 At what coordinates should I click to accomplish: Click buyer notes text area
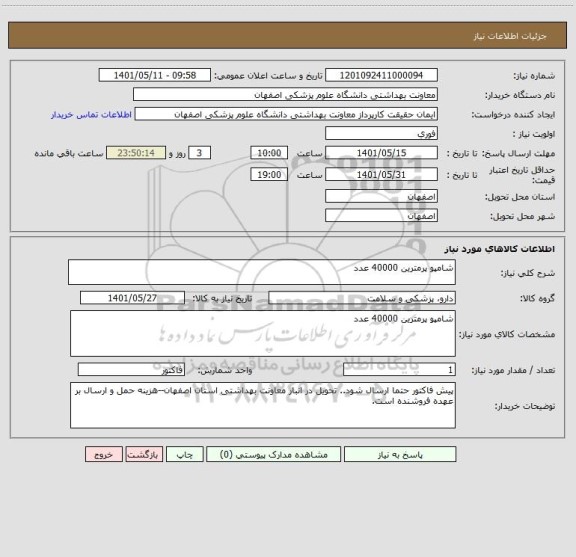263,405
